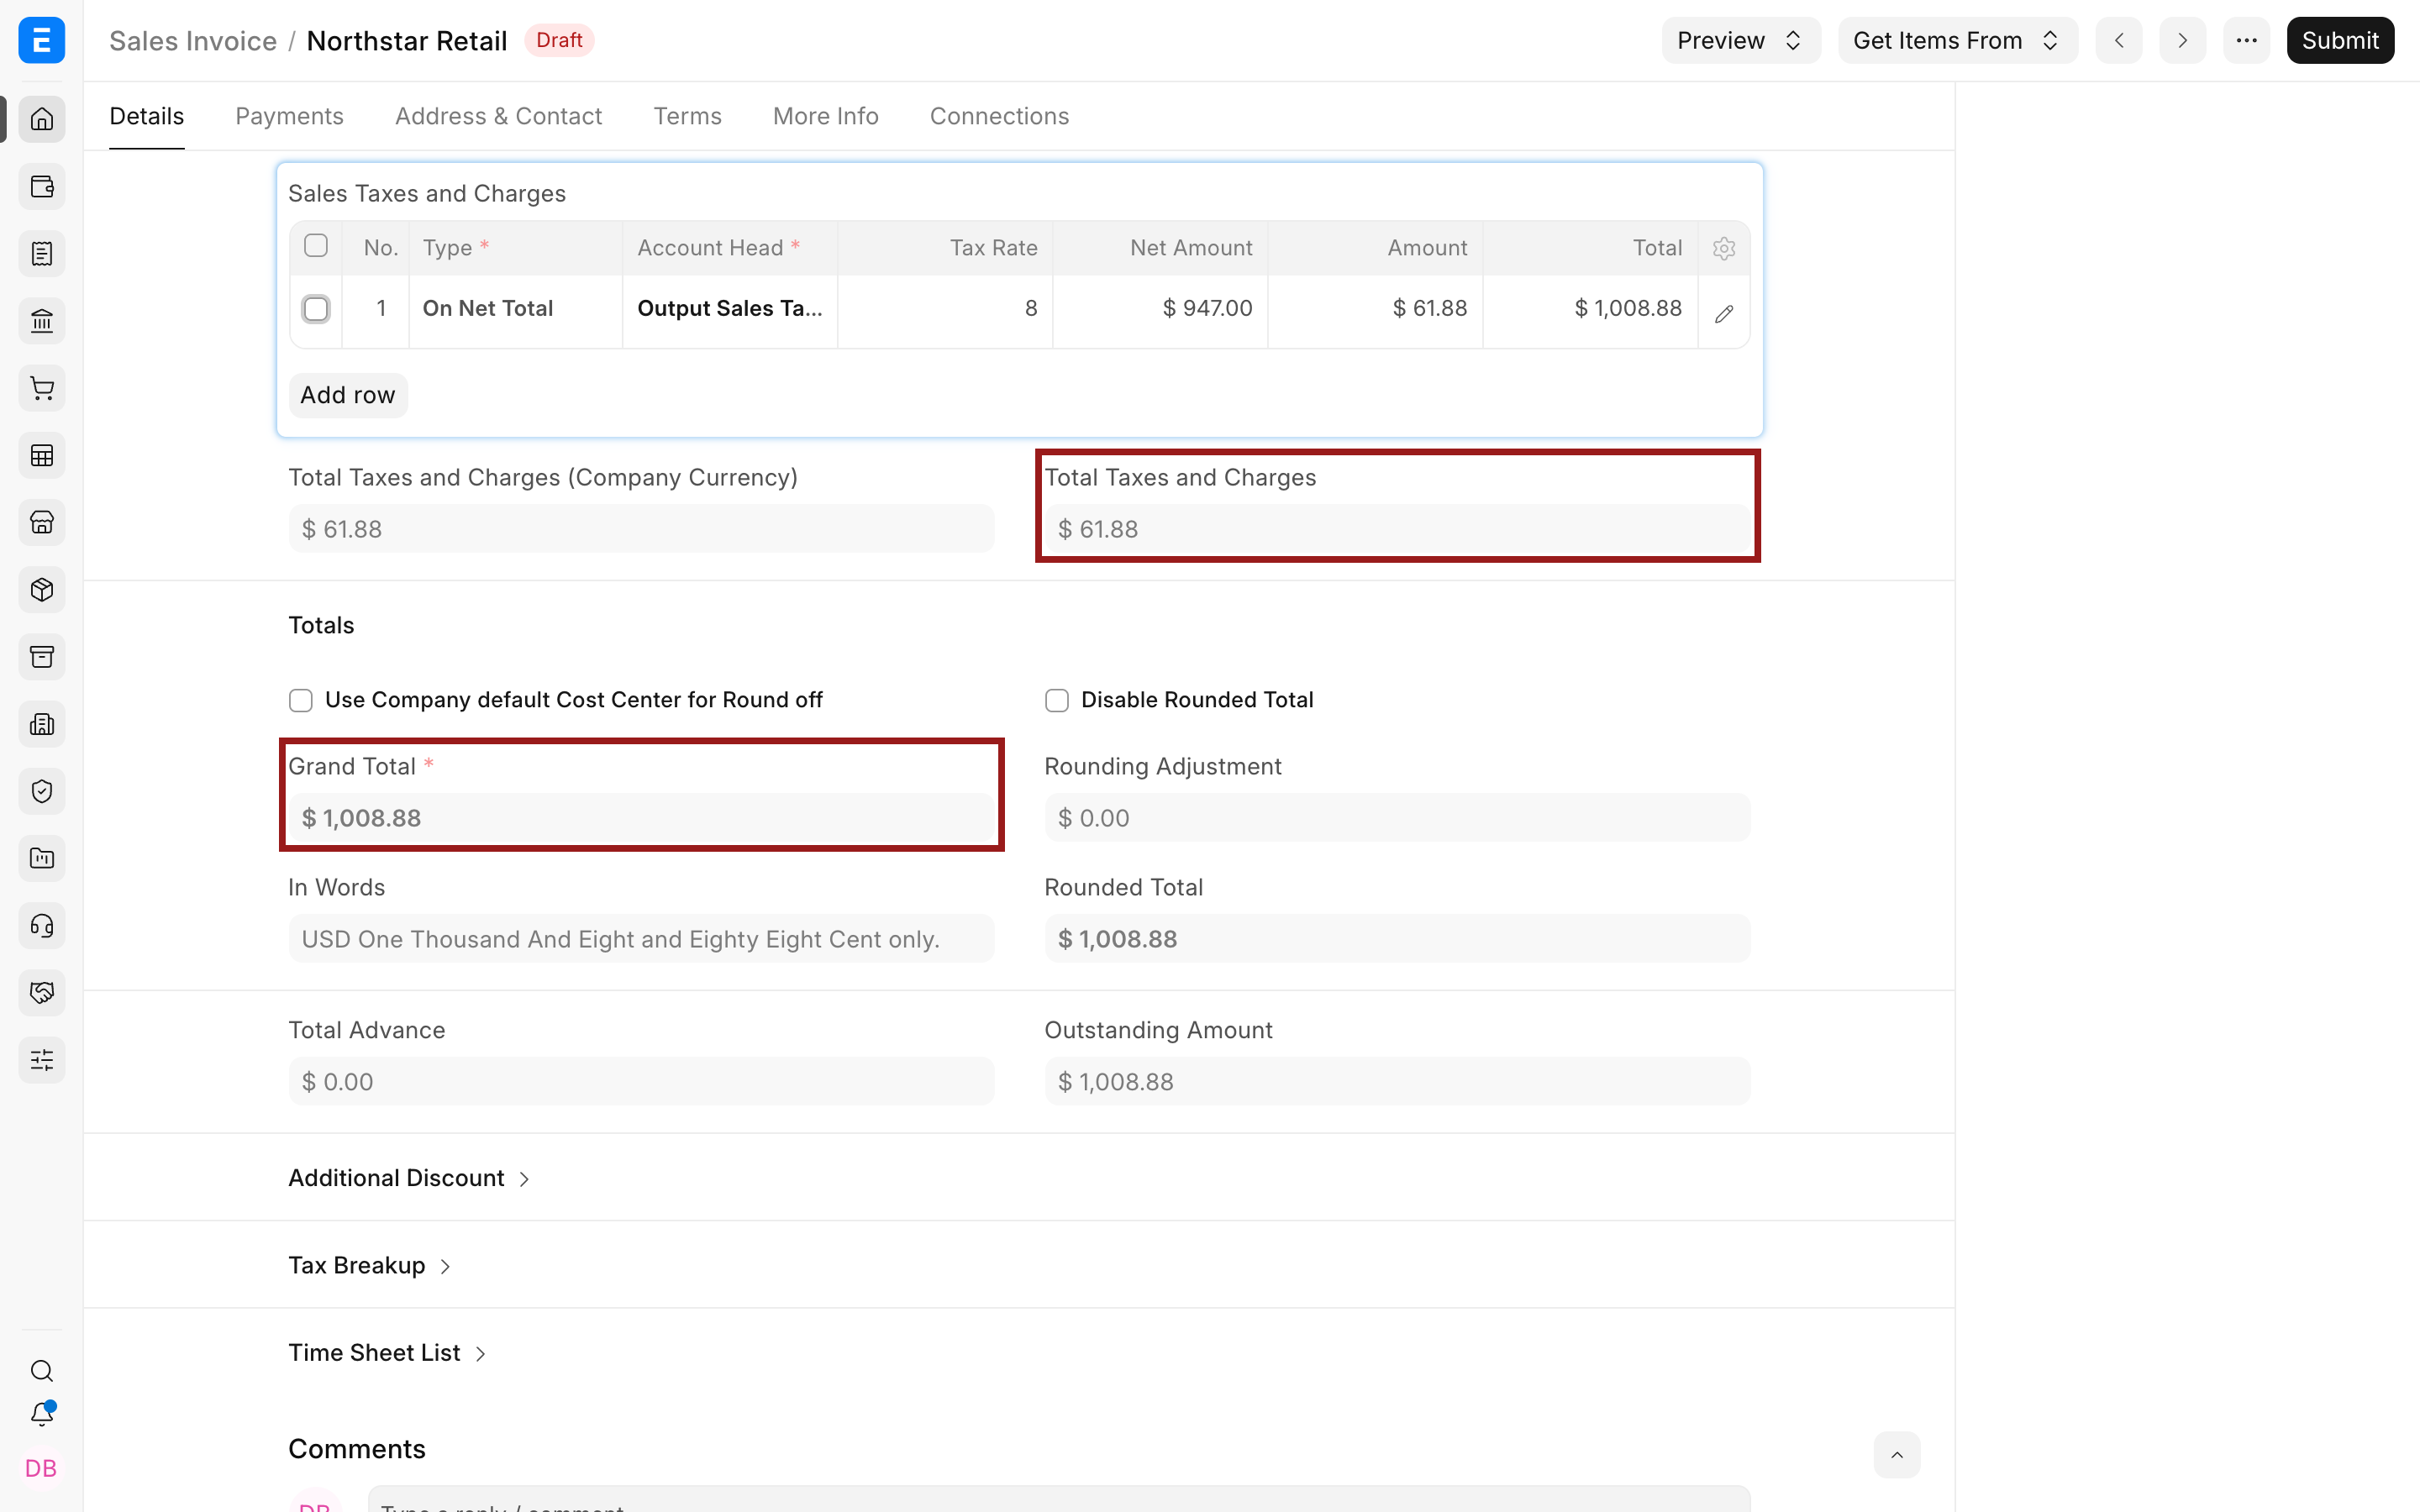Toggle select-all checkbox in tax table header

(x=316, y=246)
